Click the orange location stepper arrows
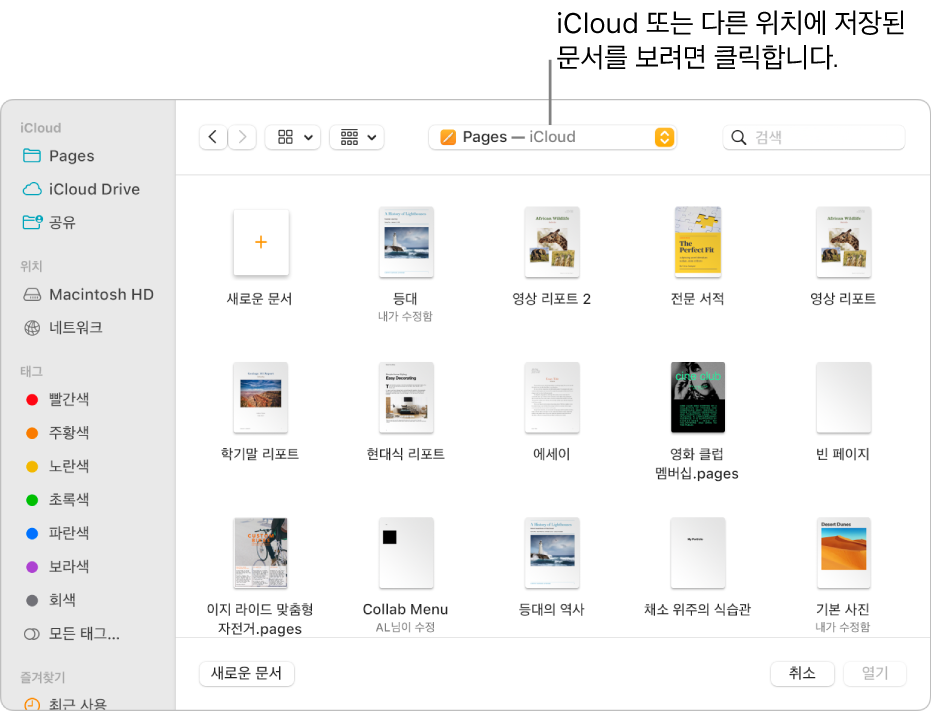931x713 pixels. click(x=664, y=137)
